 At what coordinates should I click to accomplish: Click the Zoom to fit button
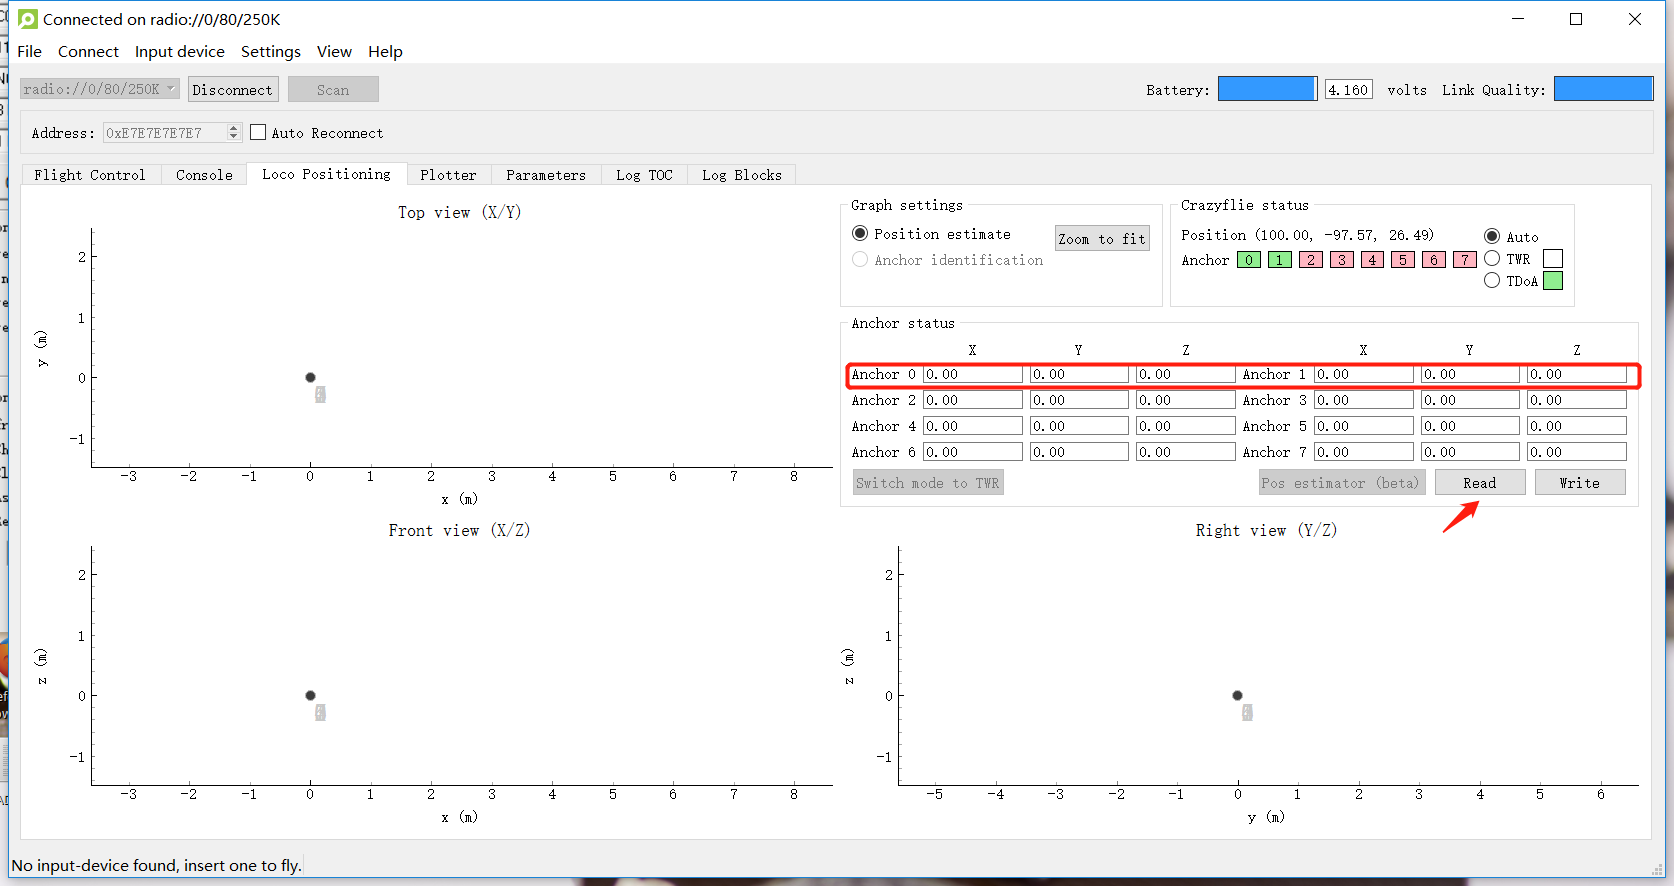click(1102, 239)
